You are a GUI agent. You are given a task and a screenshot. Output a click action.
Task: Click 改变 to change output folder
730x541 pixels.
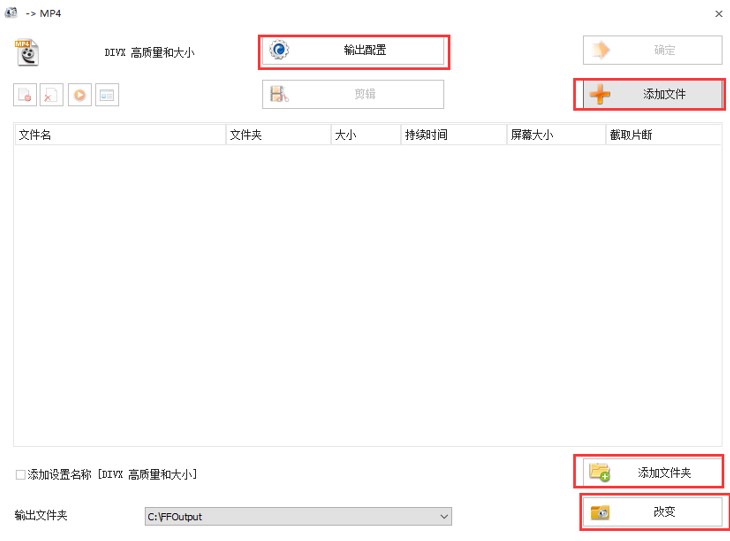point(651,512)
